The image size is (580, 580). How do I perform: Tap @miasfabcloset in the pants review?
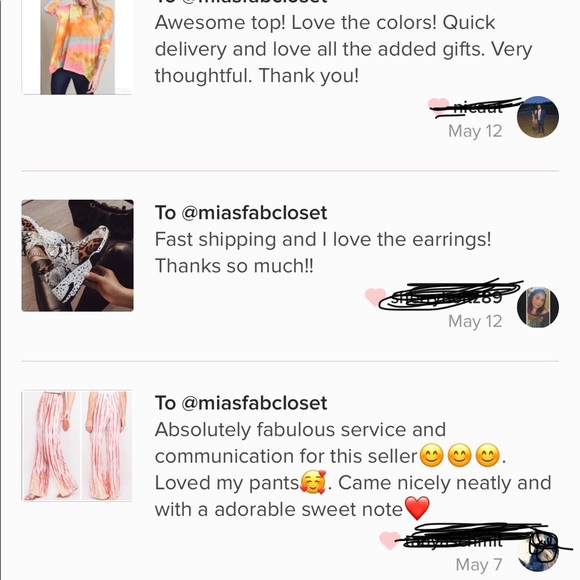[x=254, y=403]
